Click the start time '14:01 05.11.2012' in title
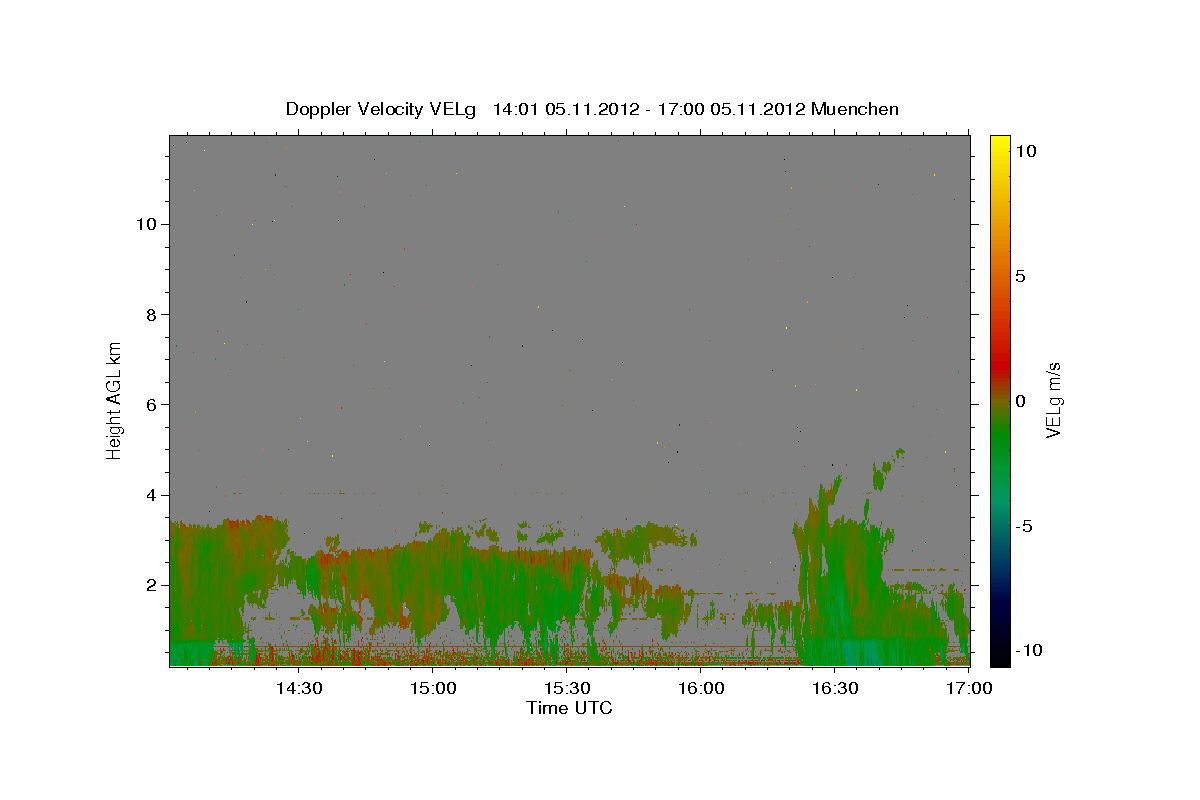Image resolution: width=1200 pixels, height=800 pixels. coord(566,109)
